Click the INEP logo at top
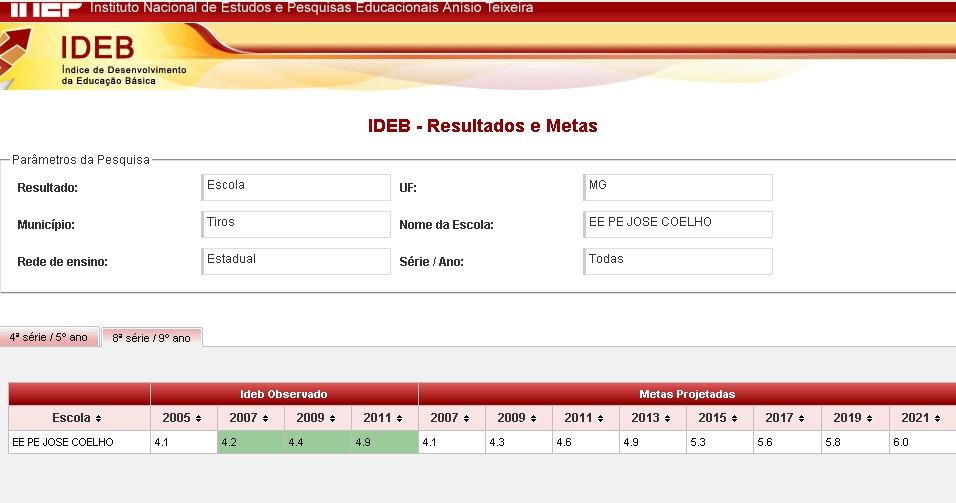 [x=46, y=8]
